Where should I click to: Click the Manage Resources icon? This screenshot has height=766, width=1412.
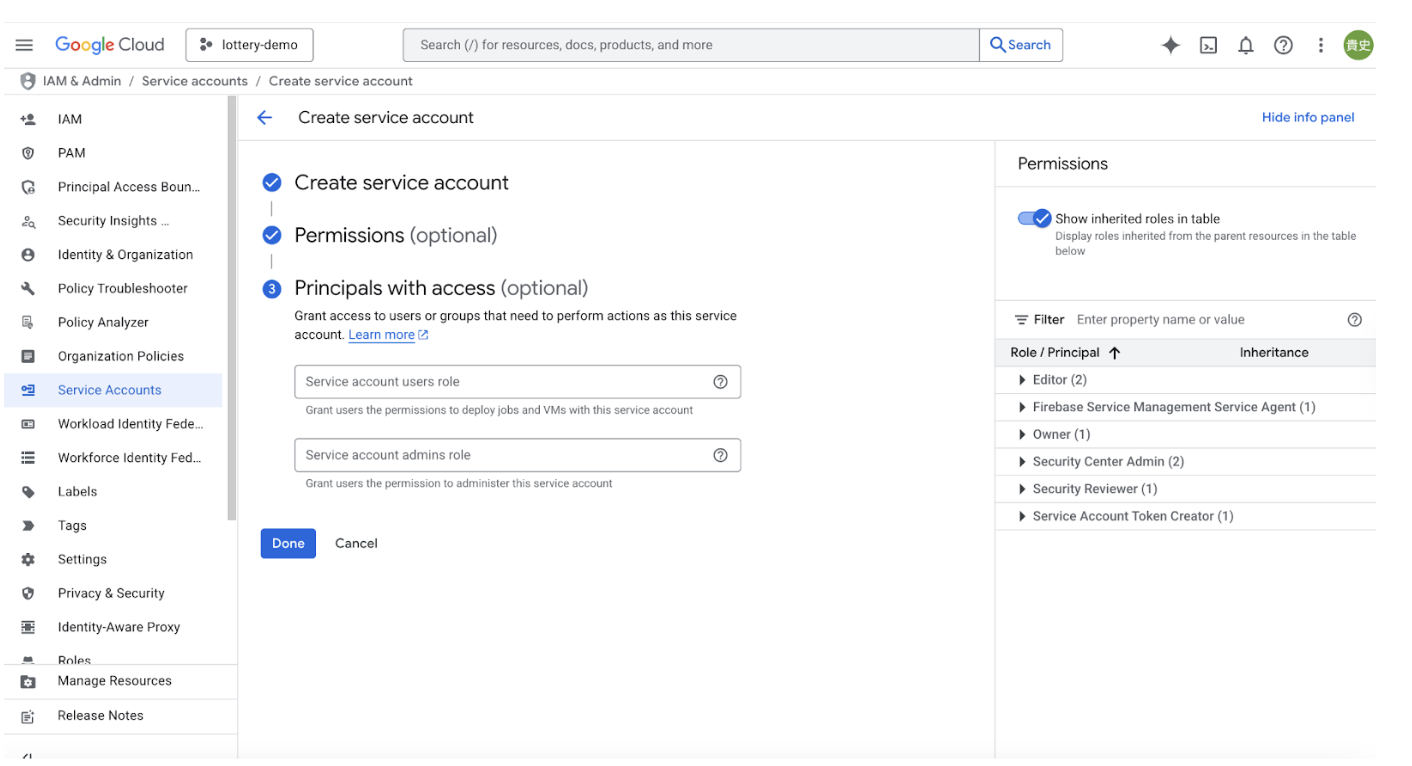click(x=28, y=681)
